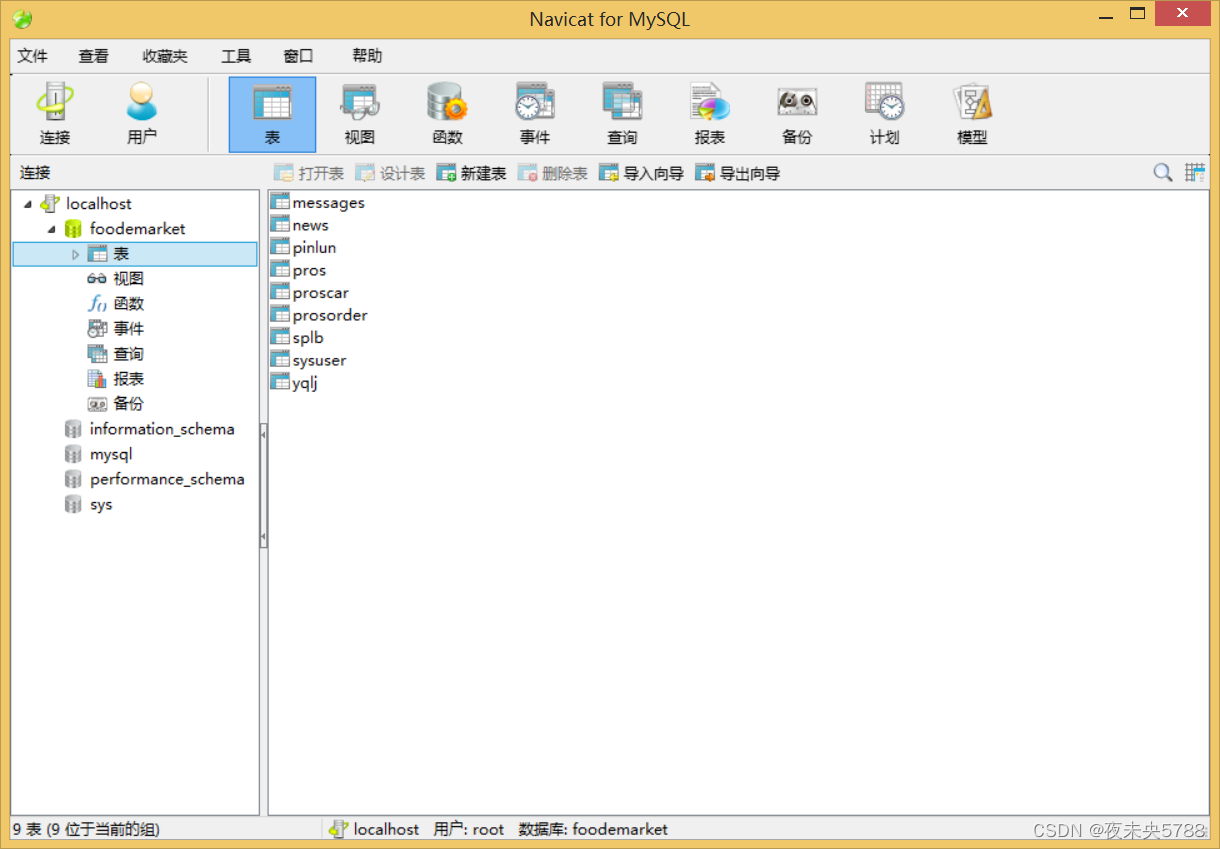Select the sysuser table
This screenshot has width=1220, height=849.
pyautogui.click(x=319, y=360)
